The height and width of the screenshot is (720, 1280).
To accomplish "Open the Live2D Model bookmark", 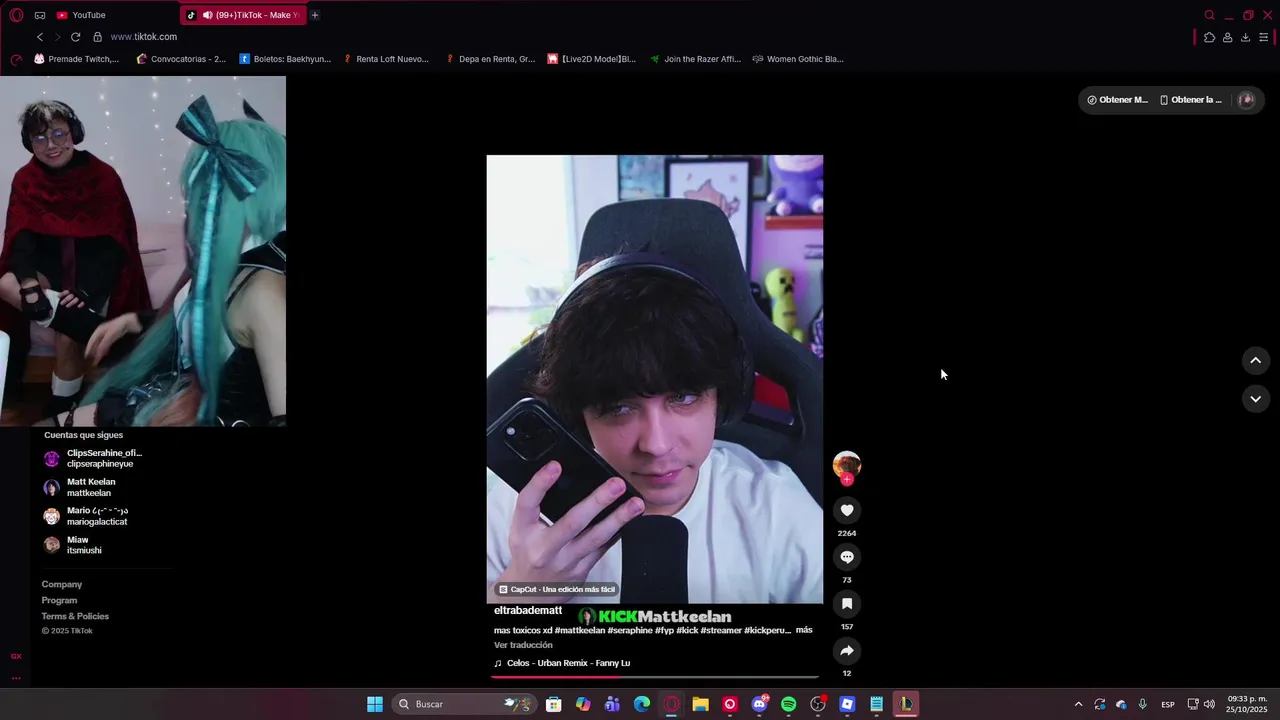I will tap(591, 59).
